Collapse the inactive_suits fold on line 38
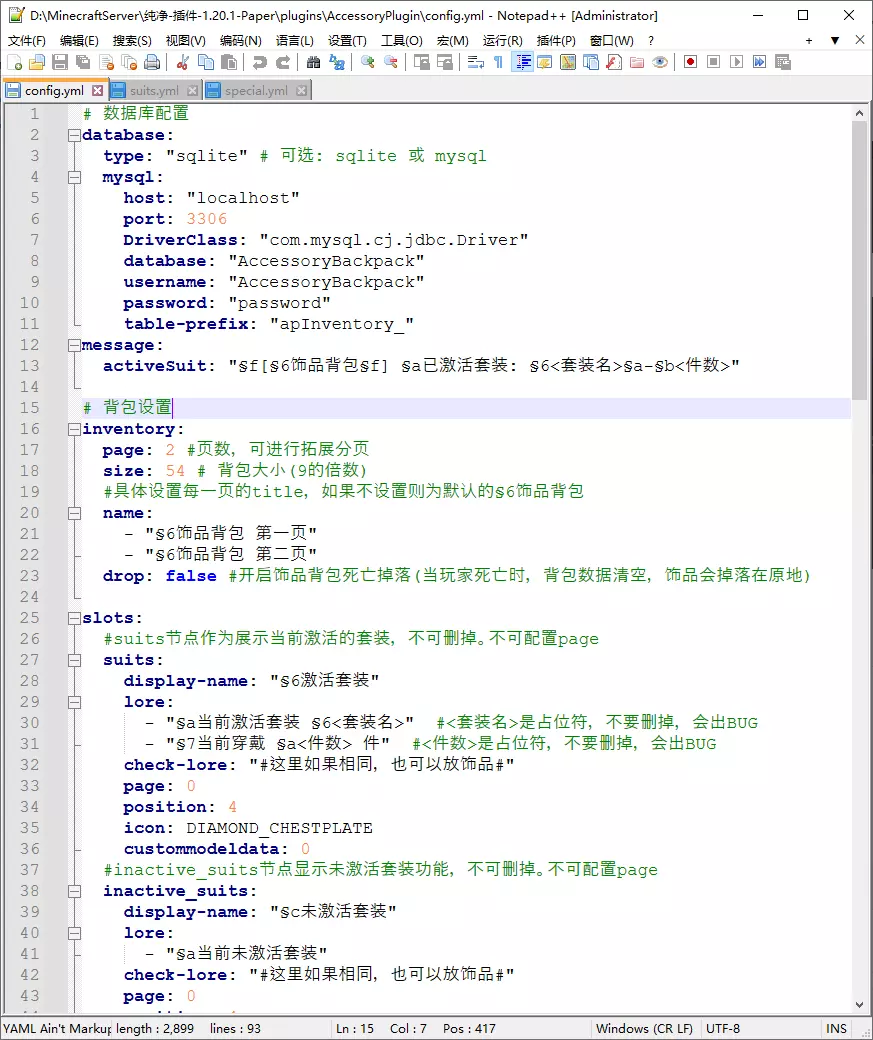Image resolution: width=873 pixels, height=1040 pixels. click(74, 891)
